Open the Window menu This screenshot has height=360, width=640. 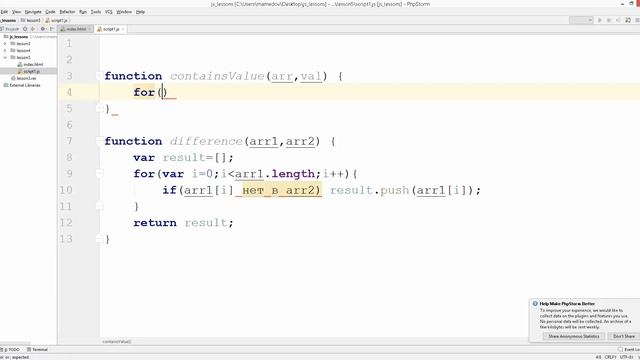124,12
